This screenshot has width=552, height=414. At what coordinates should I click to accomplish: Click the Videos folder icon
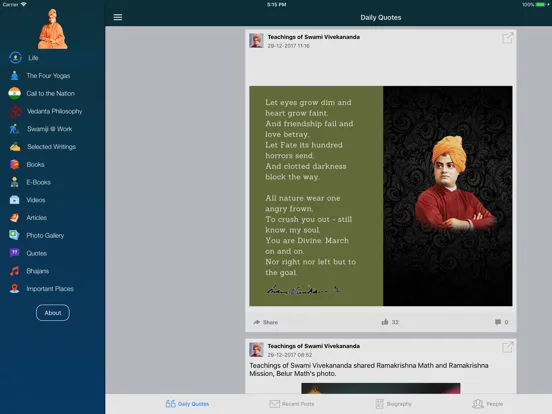(14, 200)
